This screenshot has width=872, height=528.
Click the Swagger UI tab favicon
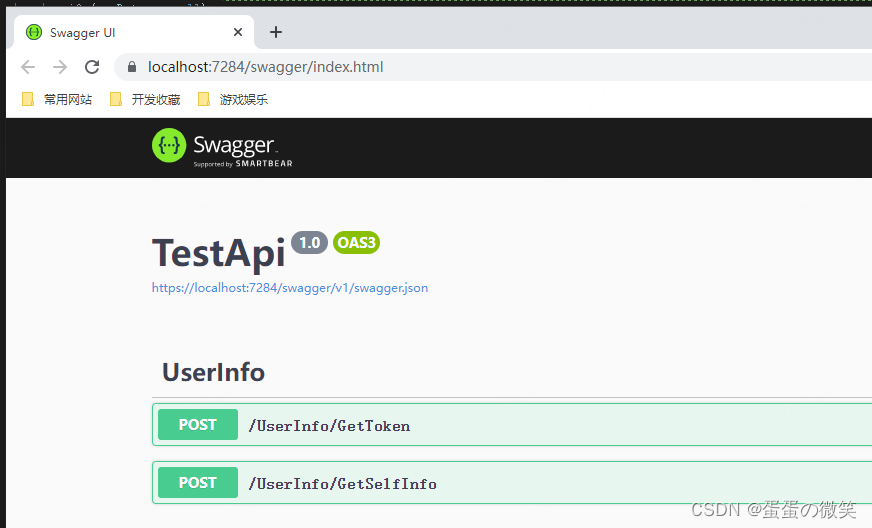(34, 32)
